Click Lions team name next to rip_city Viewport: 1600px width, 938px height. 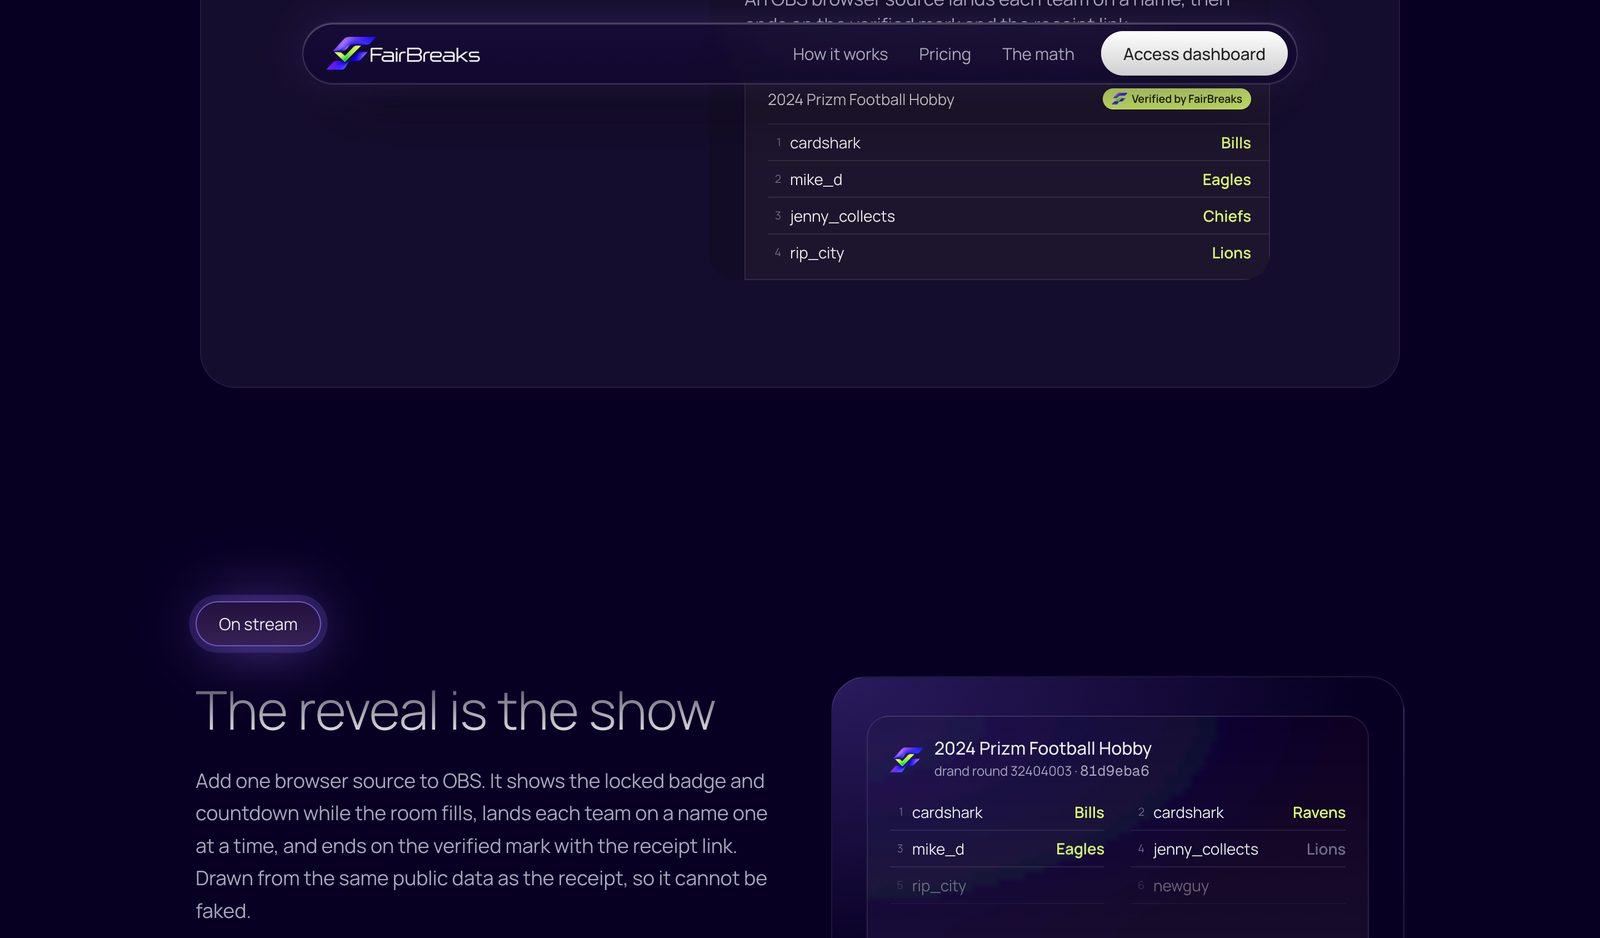1231,253
